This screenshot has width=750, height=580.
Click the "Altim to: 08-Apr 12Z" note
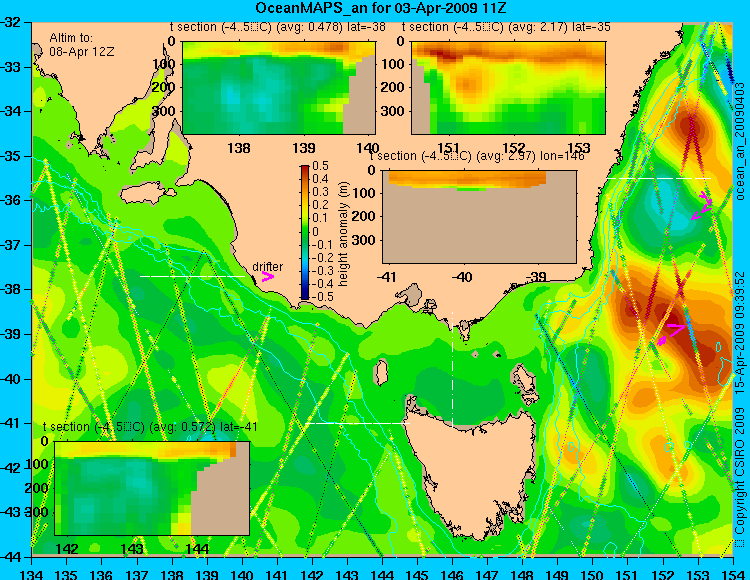tap(81, 45)
